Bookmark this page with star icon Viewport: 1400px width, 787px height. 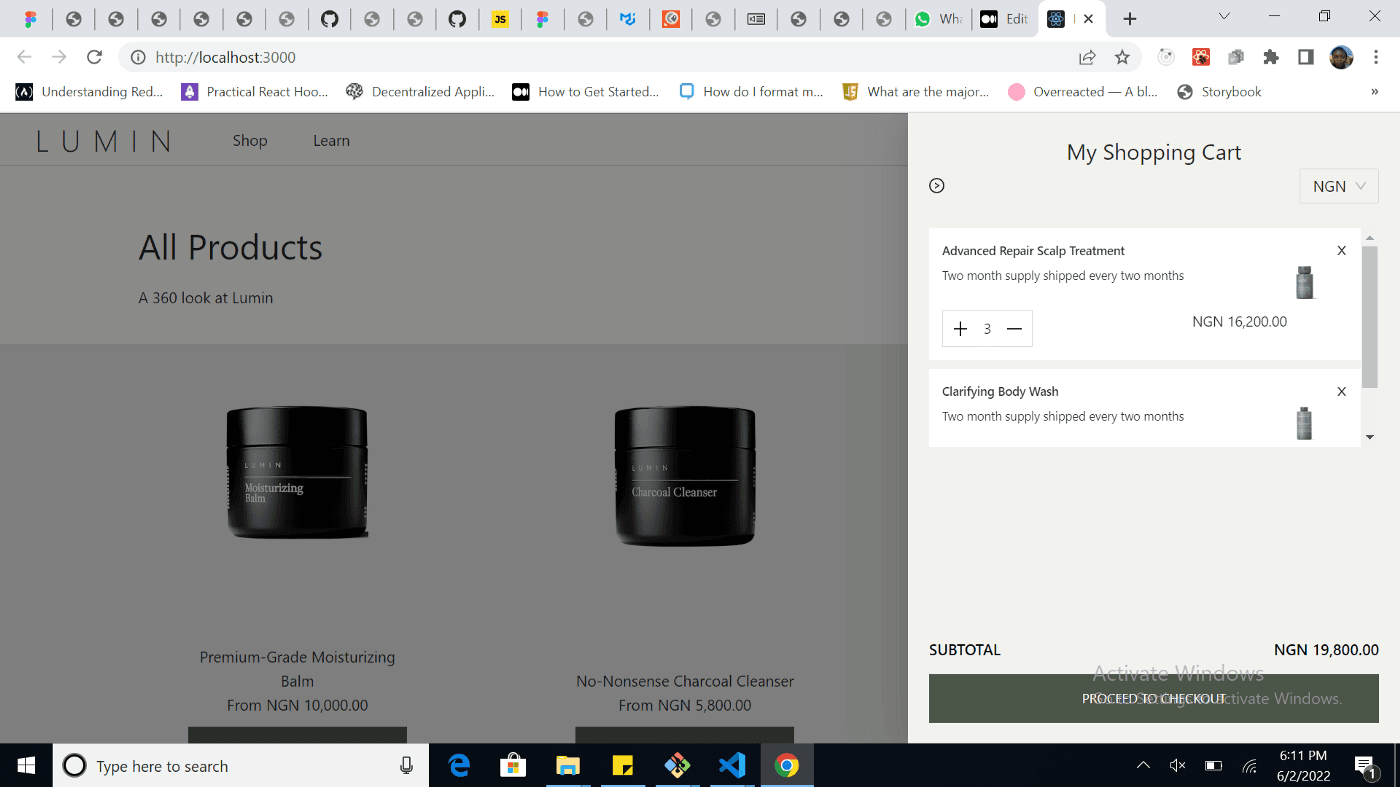tap(1122, 58)
